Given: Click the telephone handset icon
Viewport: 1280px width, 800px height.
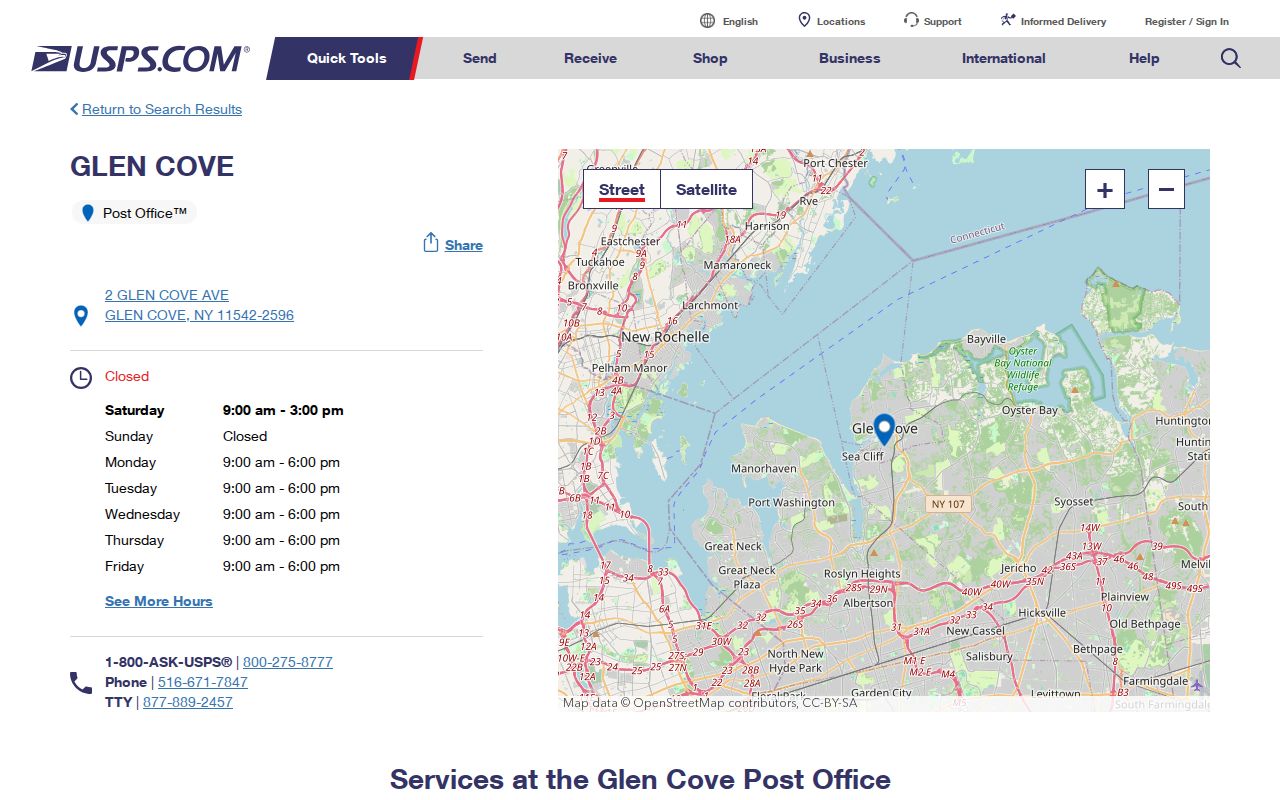Looking at the screenshot, I should point(81,683).
